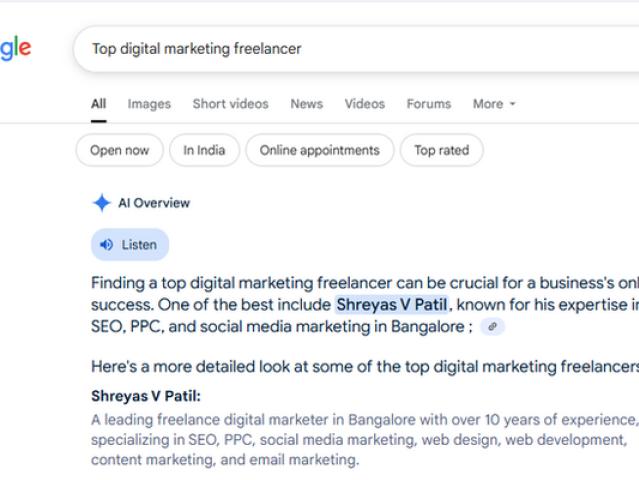Click the speaker icon in Listen
Screen dimensions: 639x480
click(x=107, y=245)
